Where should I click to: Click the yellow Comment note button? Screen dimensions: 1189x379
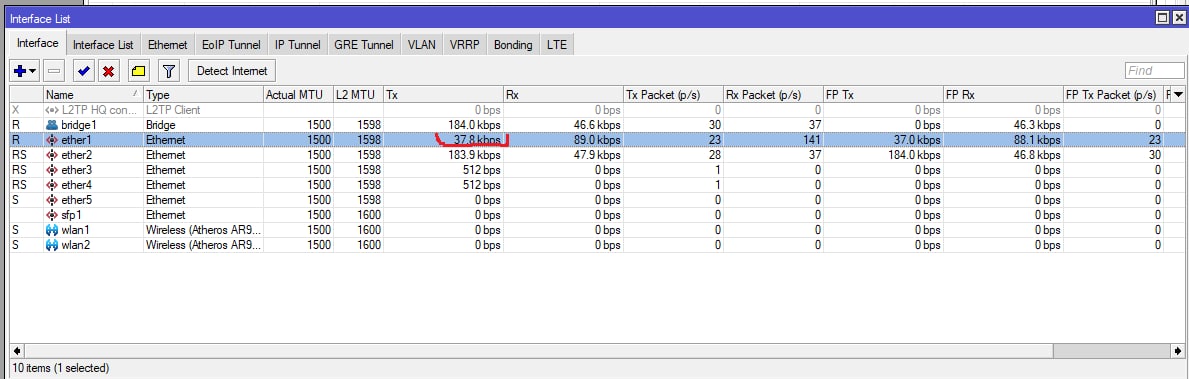(138, 70)
